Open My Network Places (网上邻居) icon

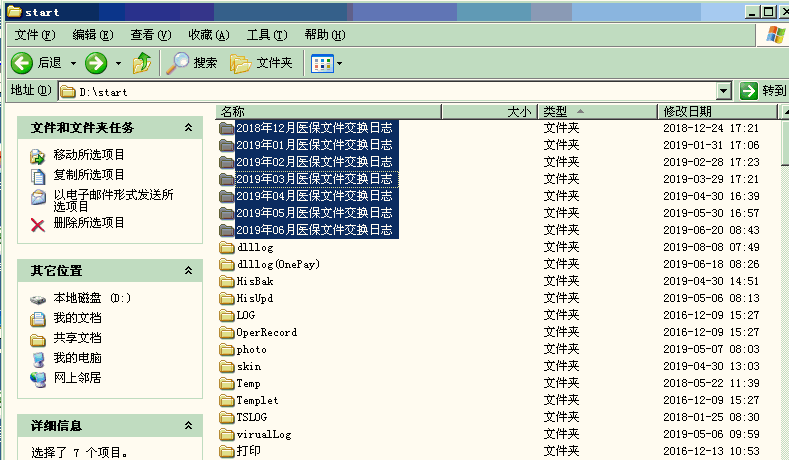pyautogui.click(x=38, y=378)
